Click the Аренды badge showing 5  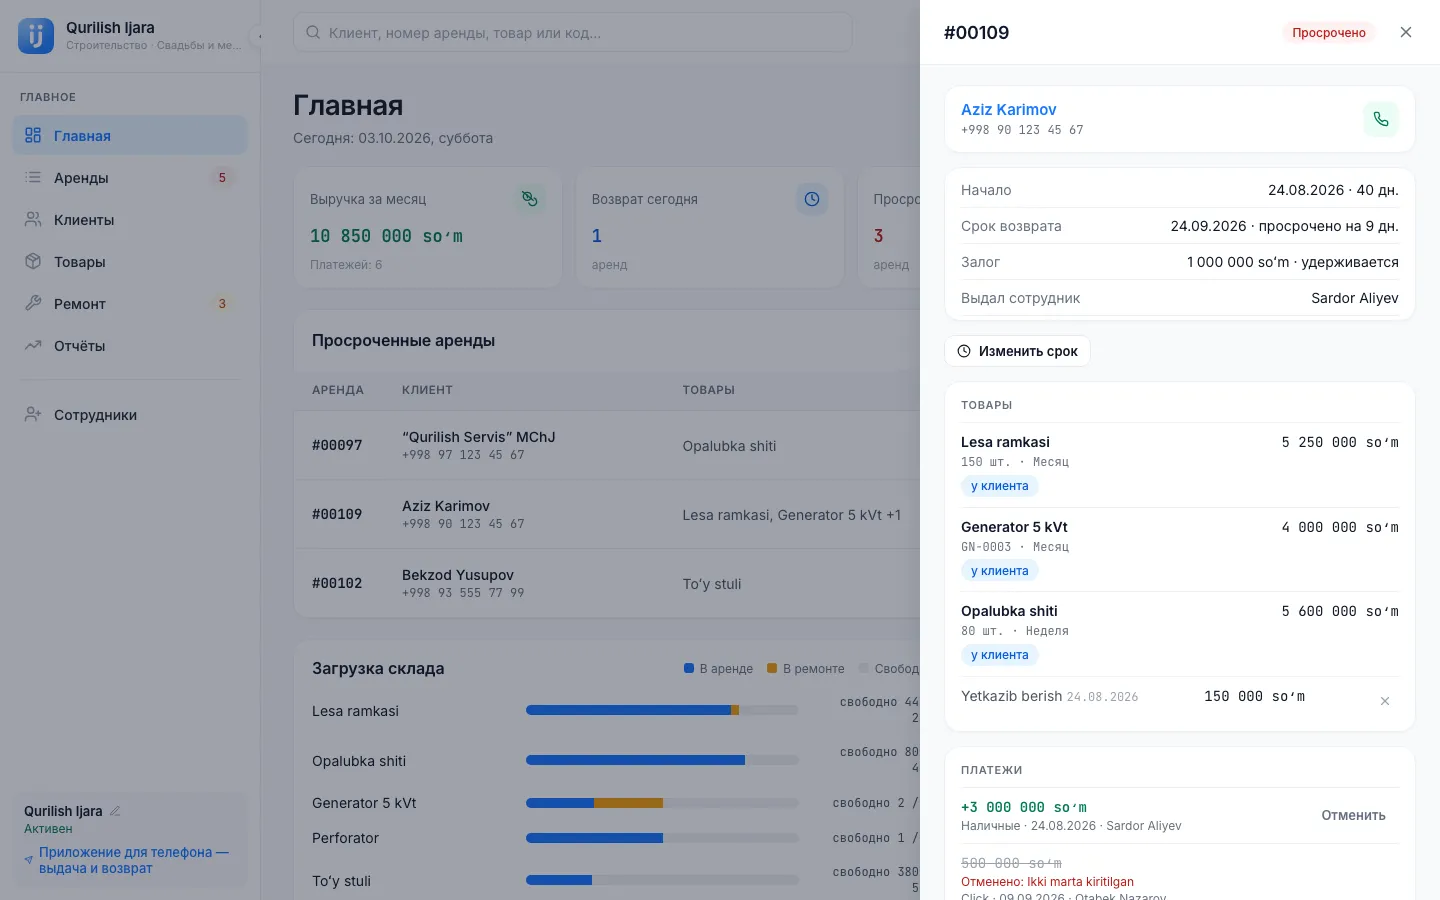click(222, 177)
